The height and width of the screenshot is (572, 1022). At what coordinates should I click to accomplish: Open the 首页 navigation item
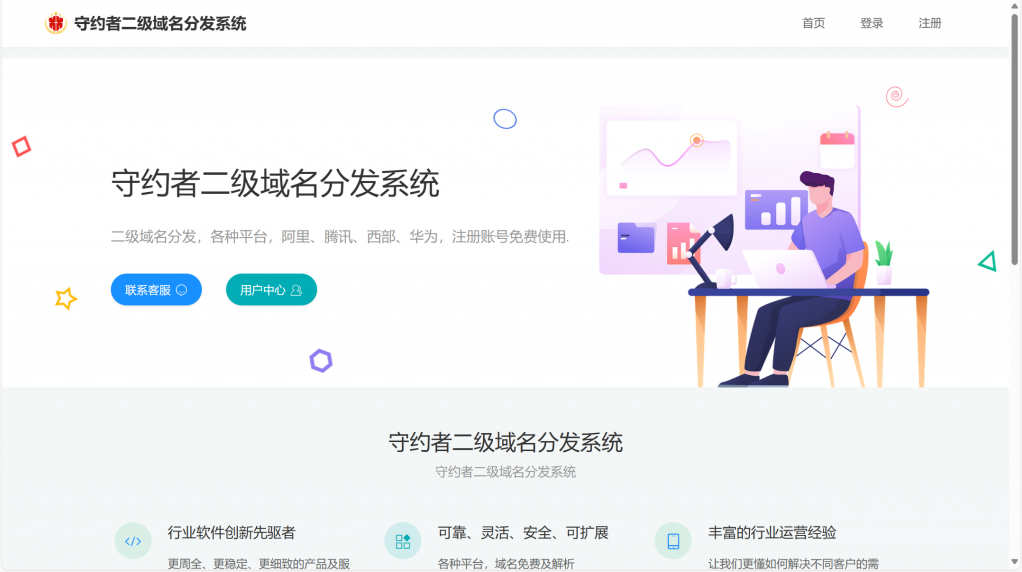click(813, 23)
